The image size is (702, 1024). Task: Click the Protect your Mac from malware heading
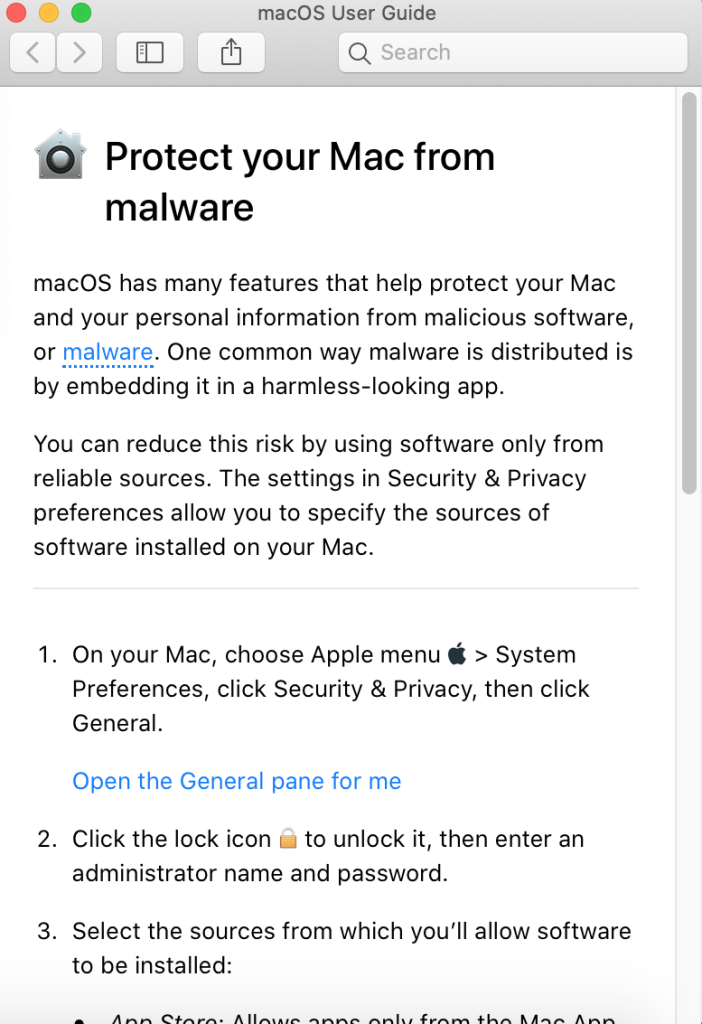pos(300,182)
